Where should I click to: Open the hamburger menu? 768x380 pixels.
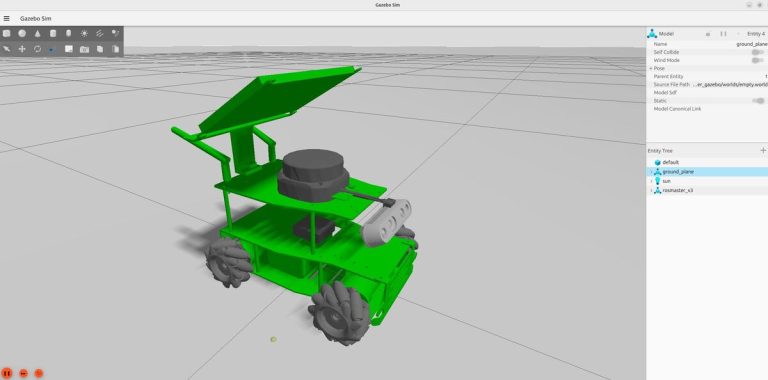click(6, 19)
